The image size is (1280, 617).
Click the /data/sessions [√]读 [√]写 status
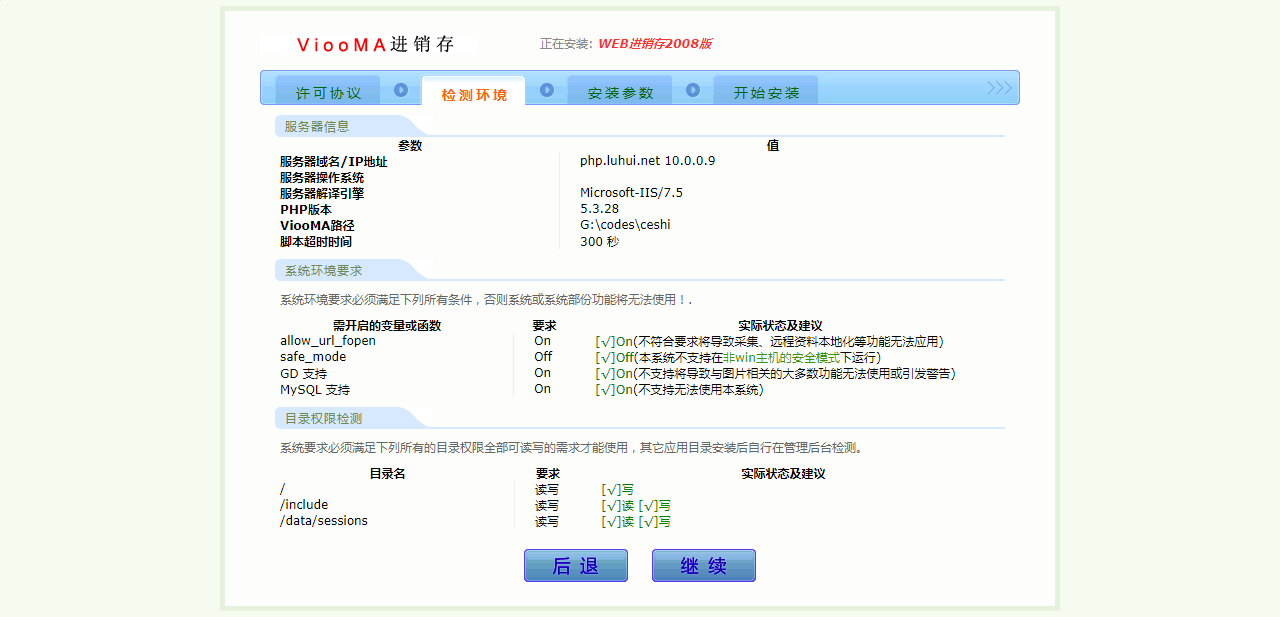636,522
